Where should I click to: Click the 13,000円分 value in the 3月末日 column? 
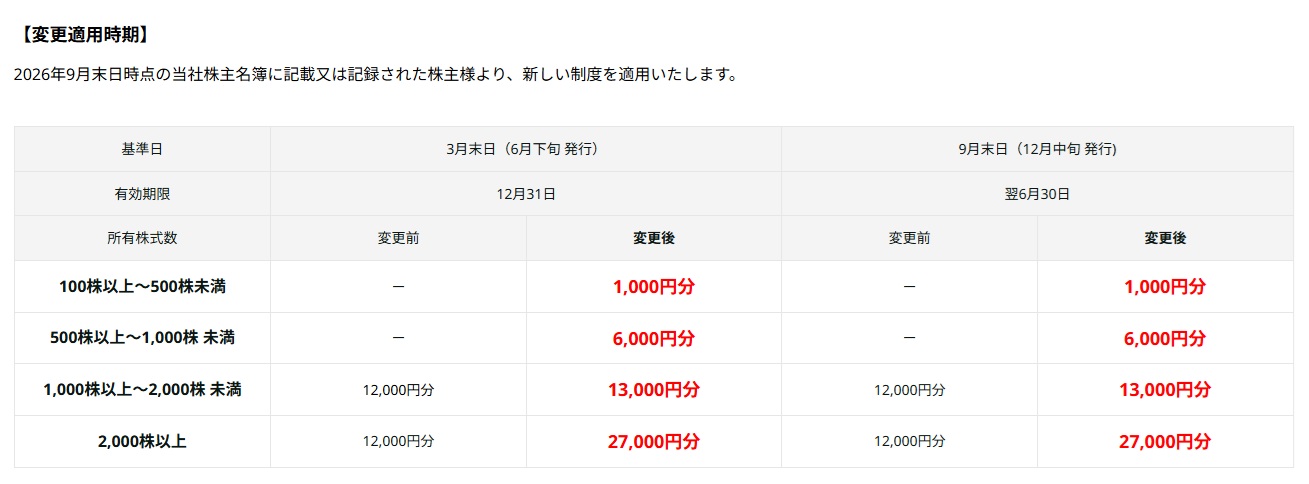(654, 390)
